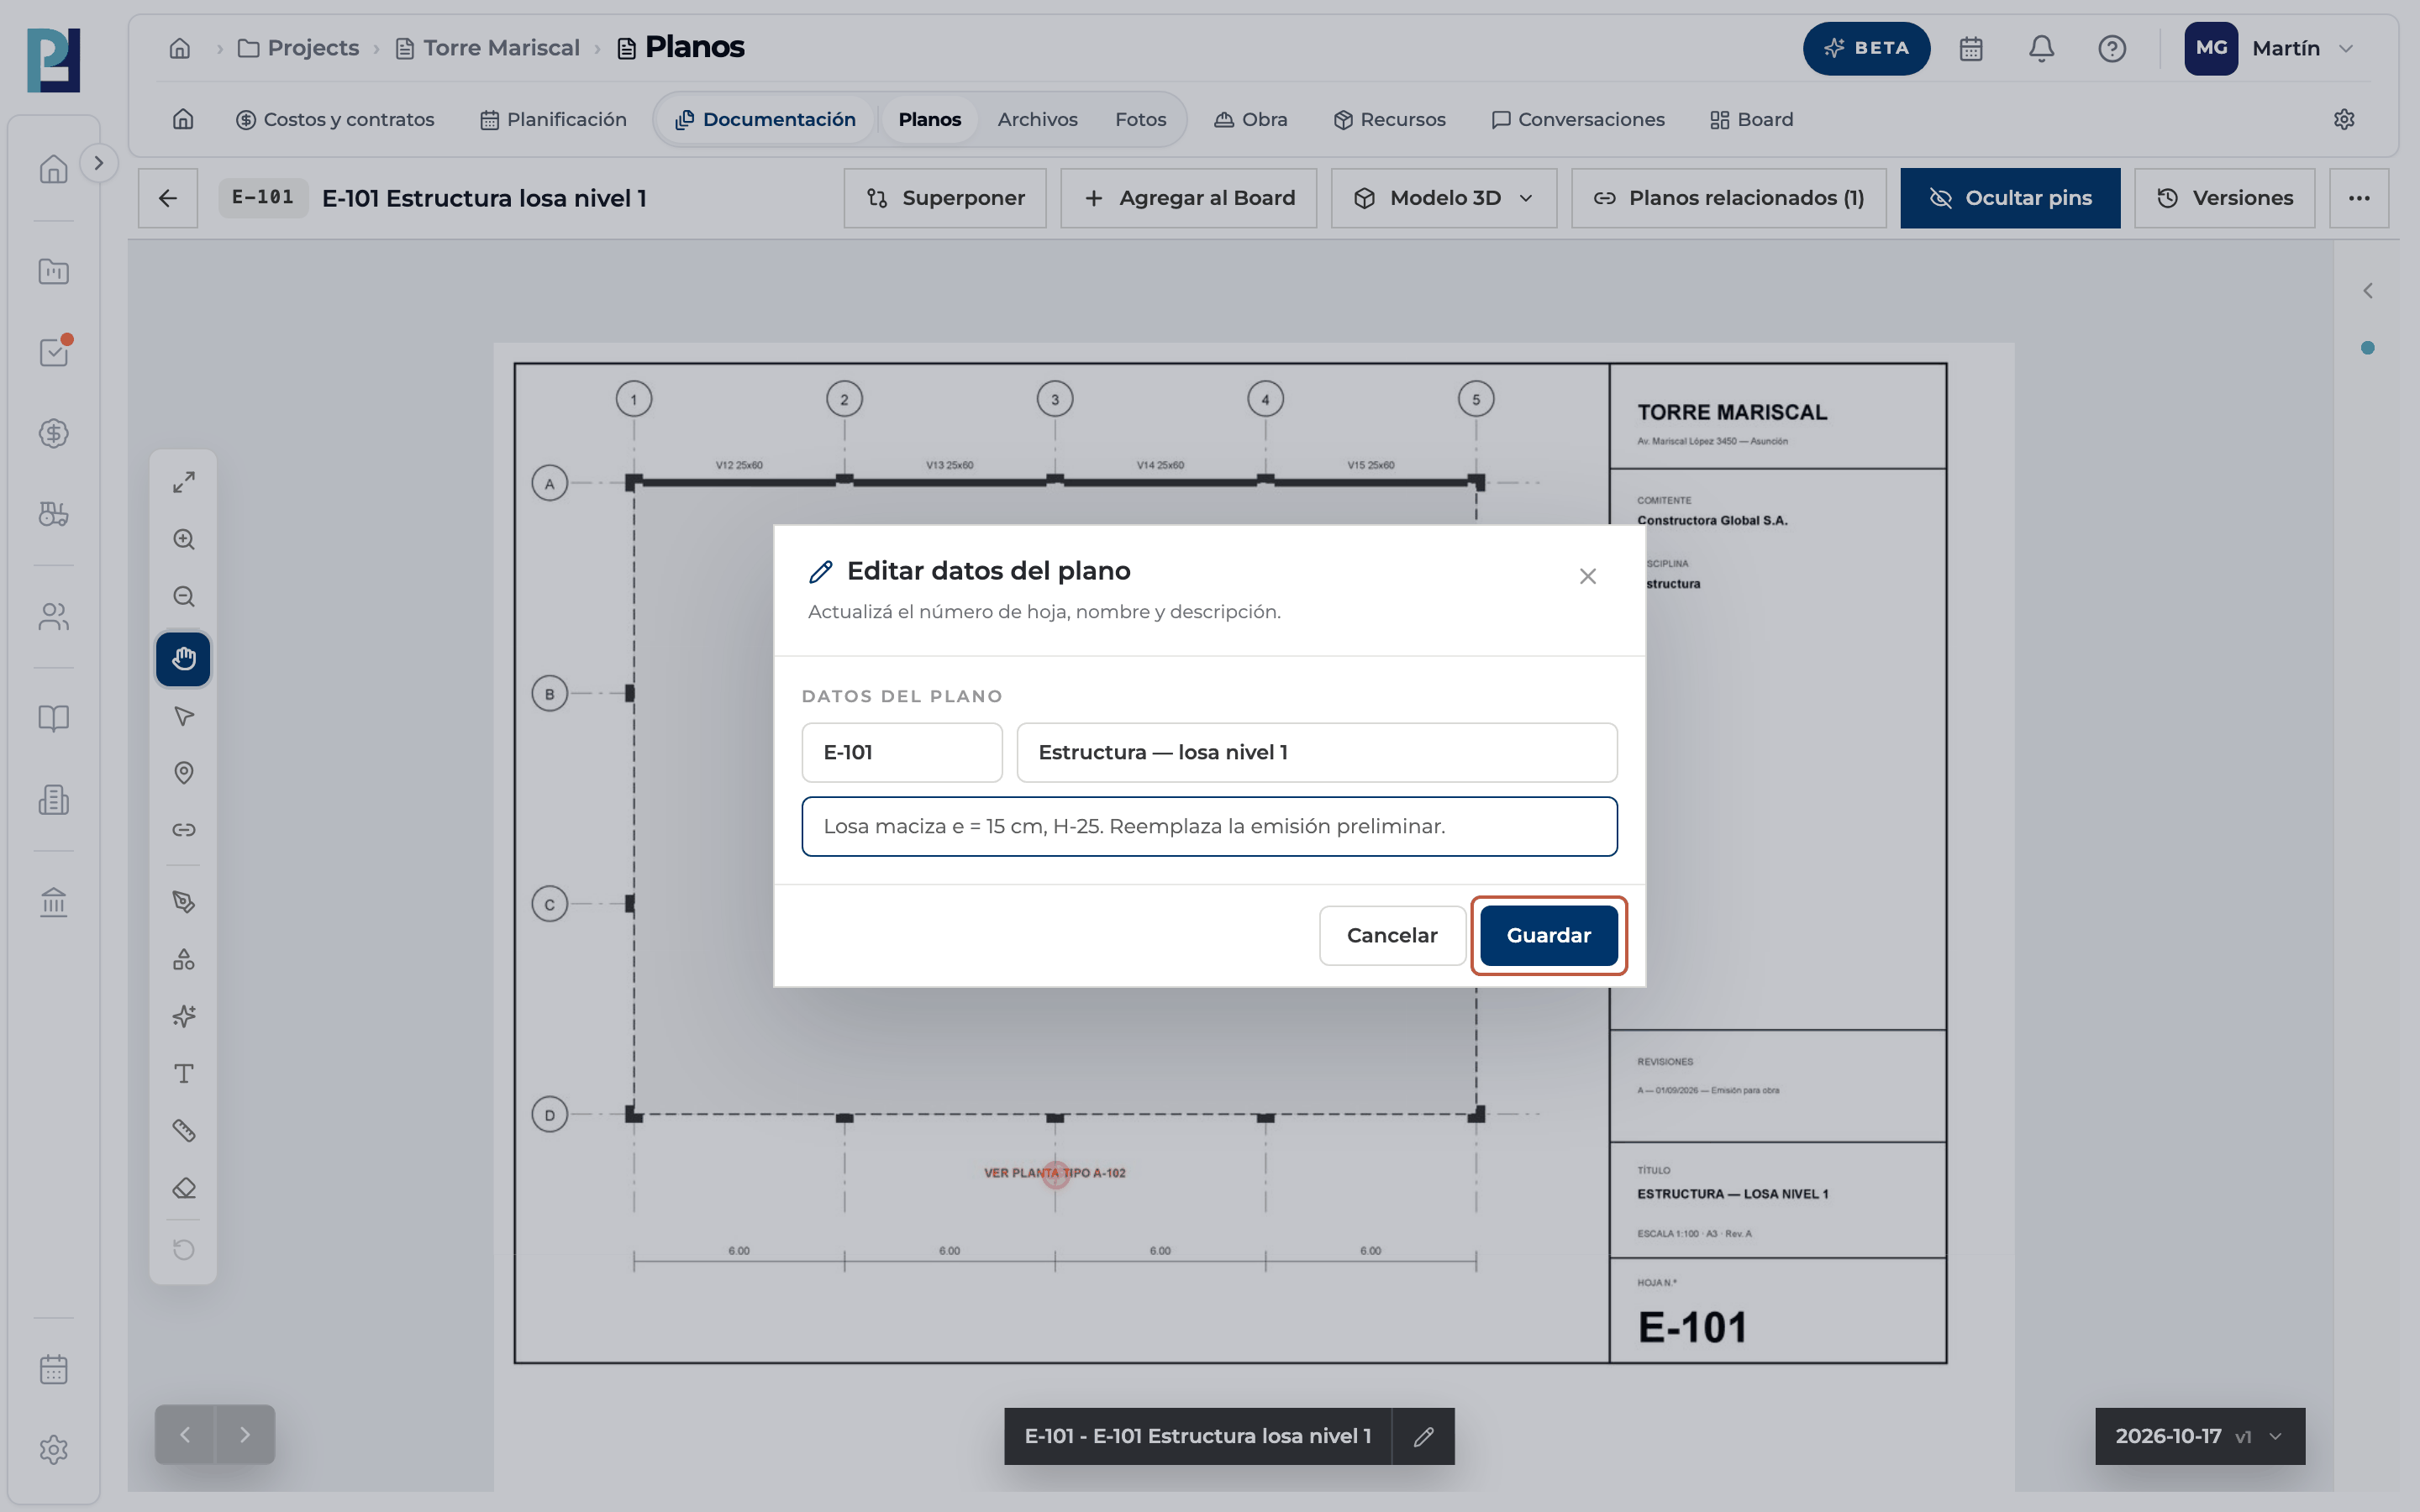Screen dimensions: 2420x1512
Task: Toggle Ocultar pins visibility
Action: (2010, 198)
